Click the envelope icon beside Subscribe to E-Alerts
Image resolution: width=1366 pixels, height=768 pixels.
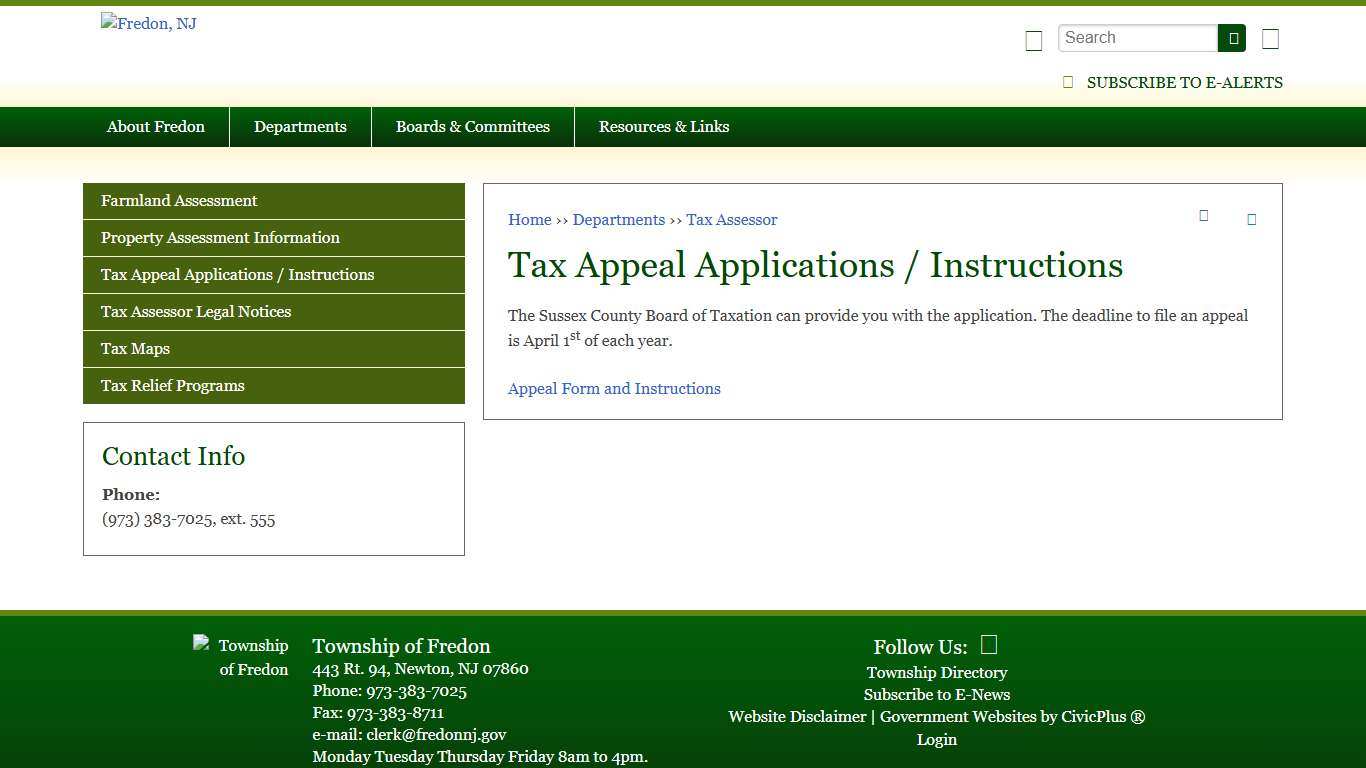(1067, 82)
